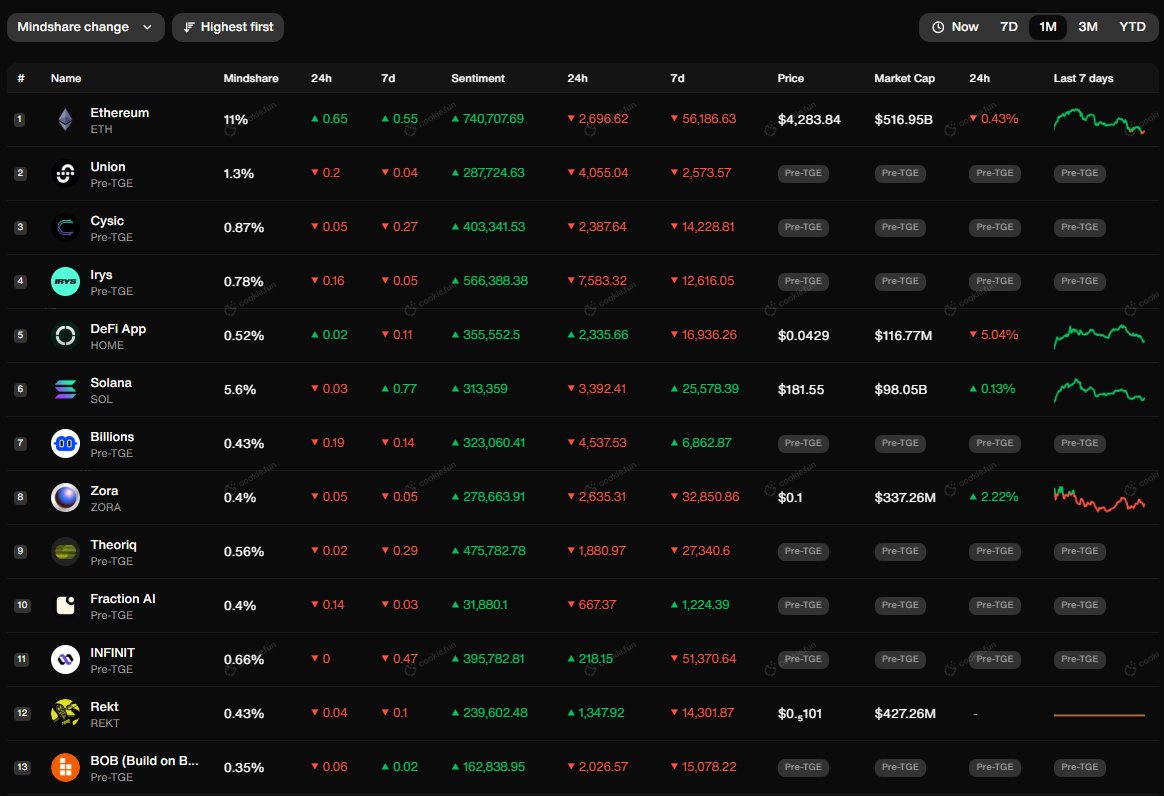Click the Theoriq project icon

[64, 551]
